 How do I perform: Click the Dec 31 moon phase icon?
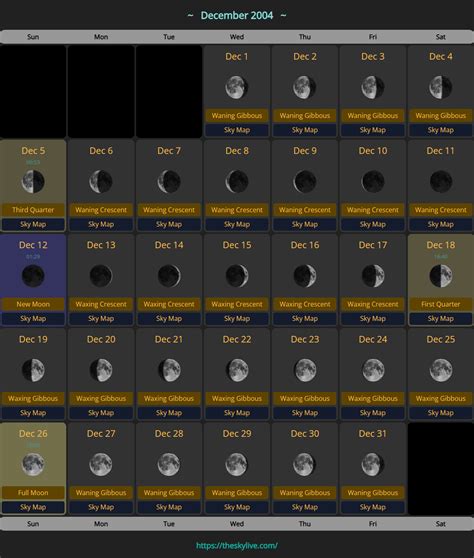tap(373, 464)
